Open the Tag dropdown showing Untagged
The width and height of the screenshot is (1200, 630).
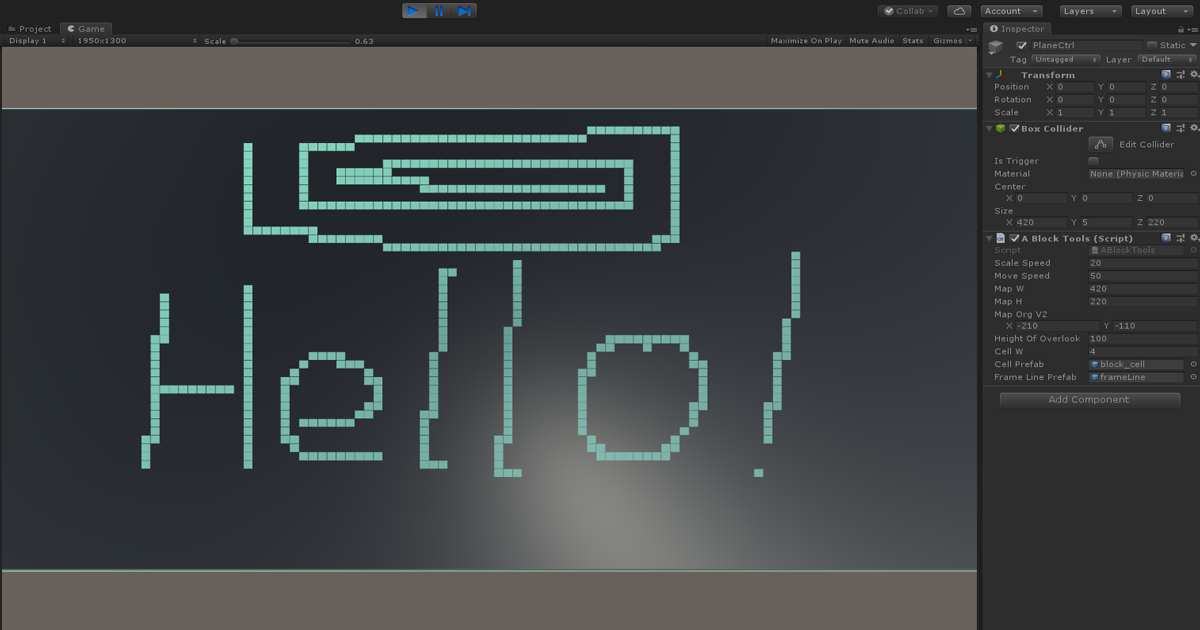[x=1065, y=60]
